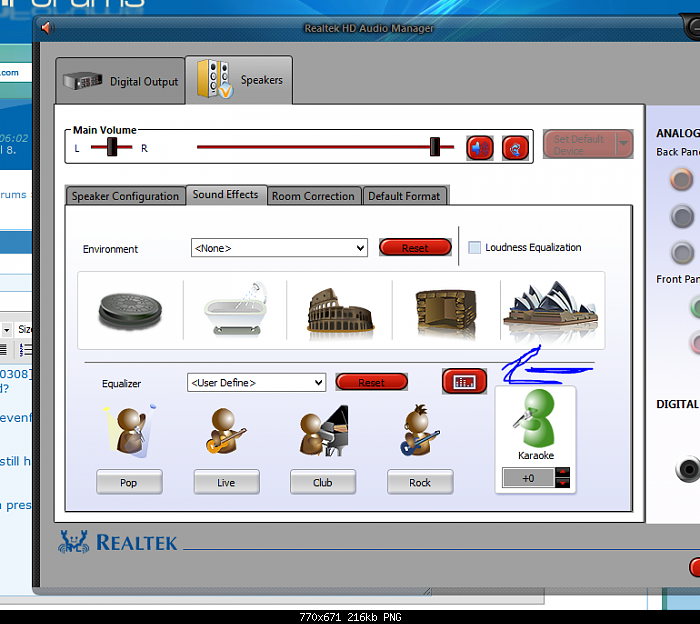Choose the Stone Room environment

(446, 313)
